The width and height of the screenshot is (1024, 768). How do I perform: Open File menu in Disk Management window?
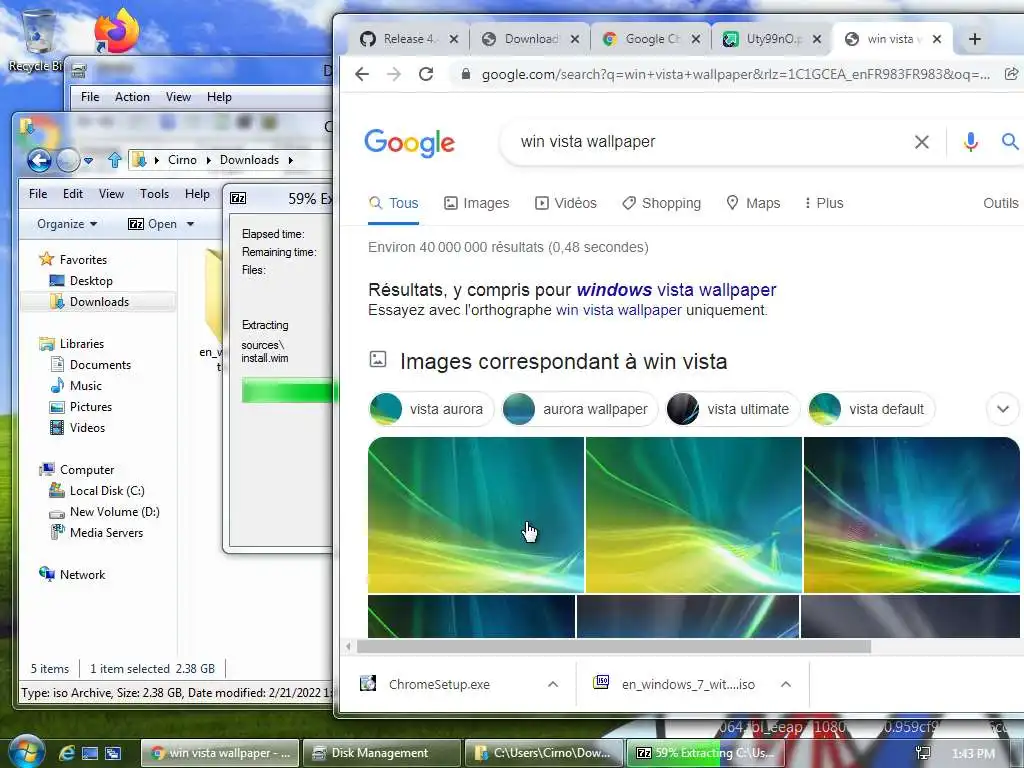pos(90,97)
